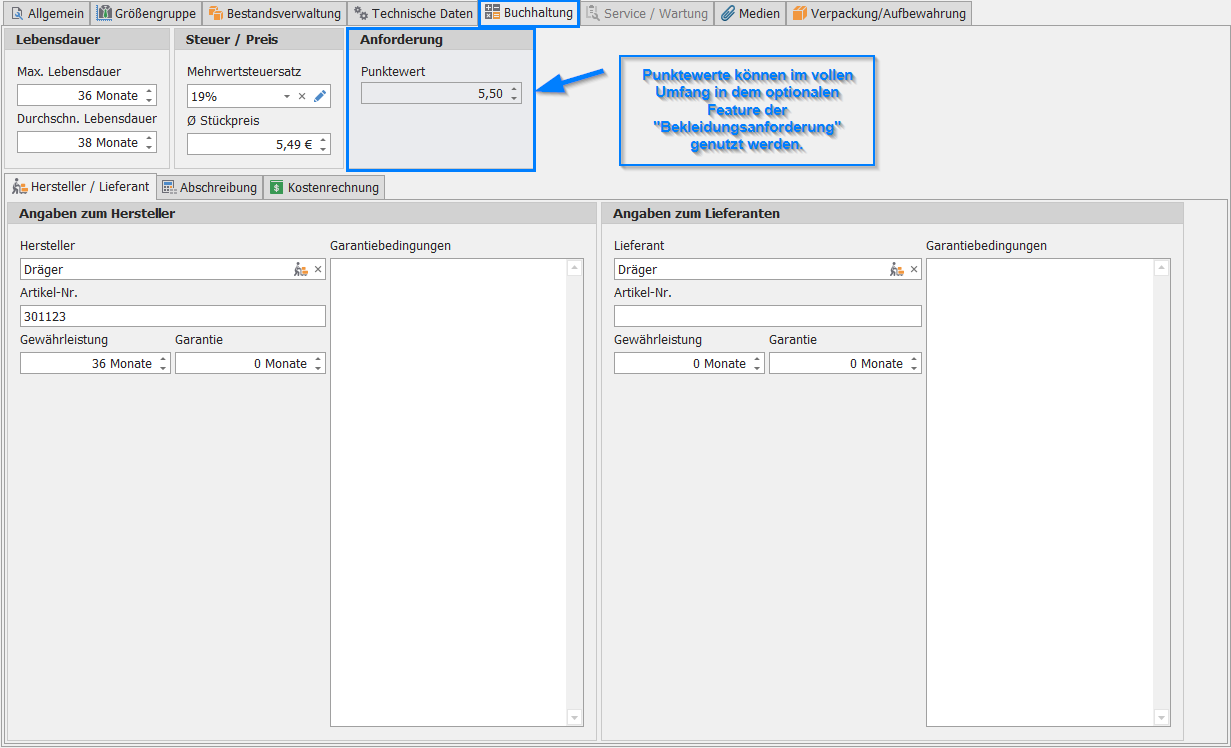Clear the Lieferant field using its X icon

pos(914,270)
